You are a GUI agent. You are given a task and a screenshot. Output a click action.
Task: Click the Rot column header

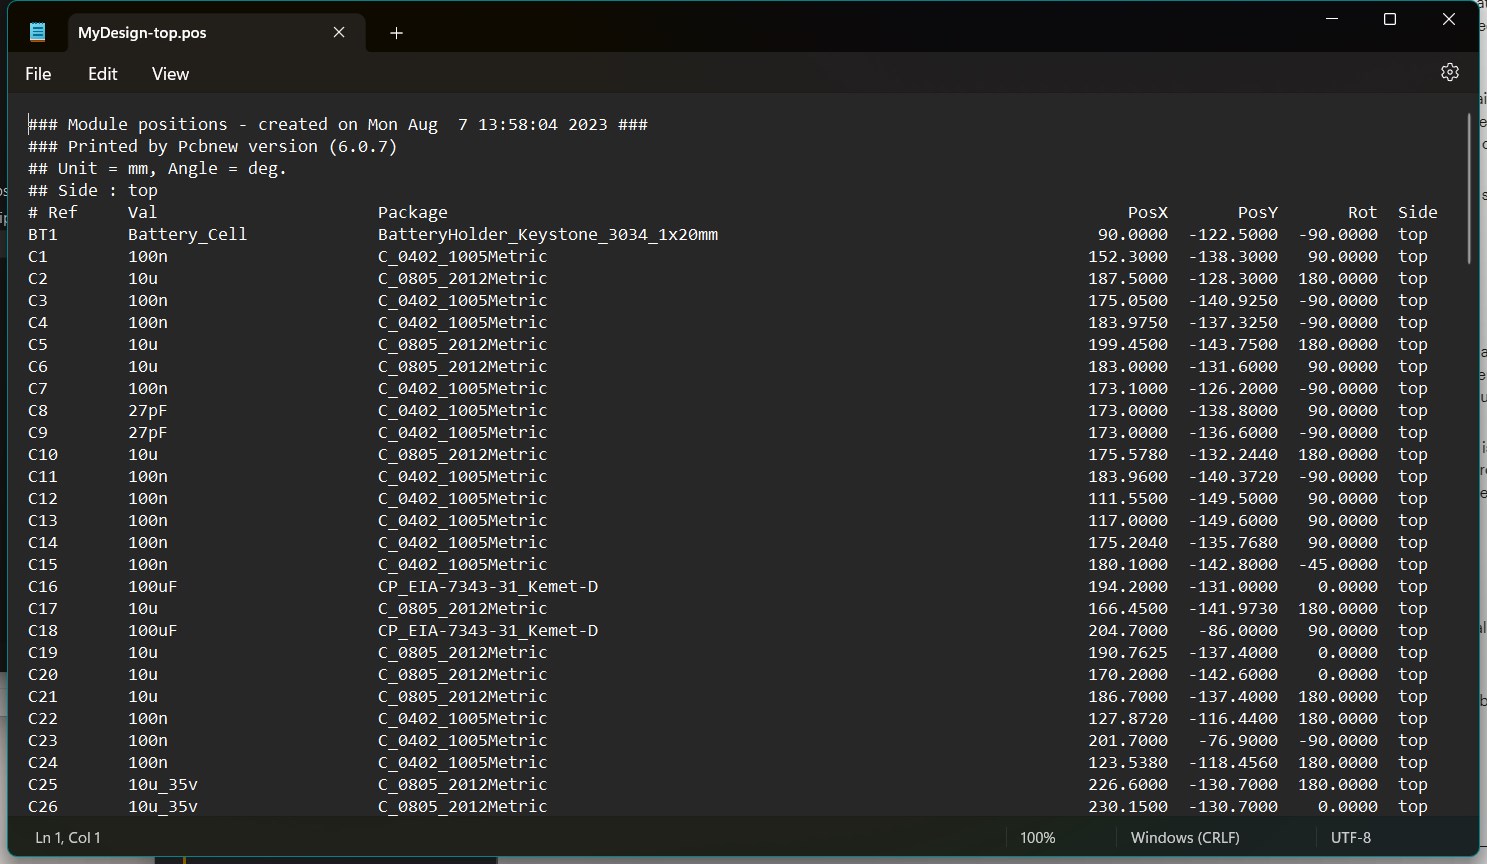[x=1363, y=212]
